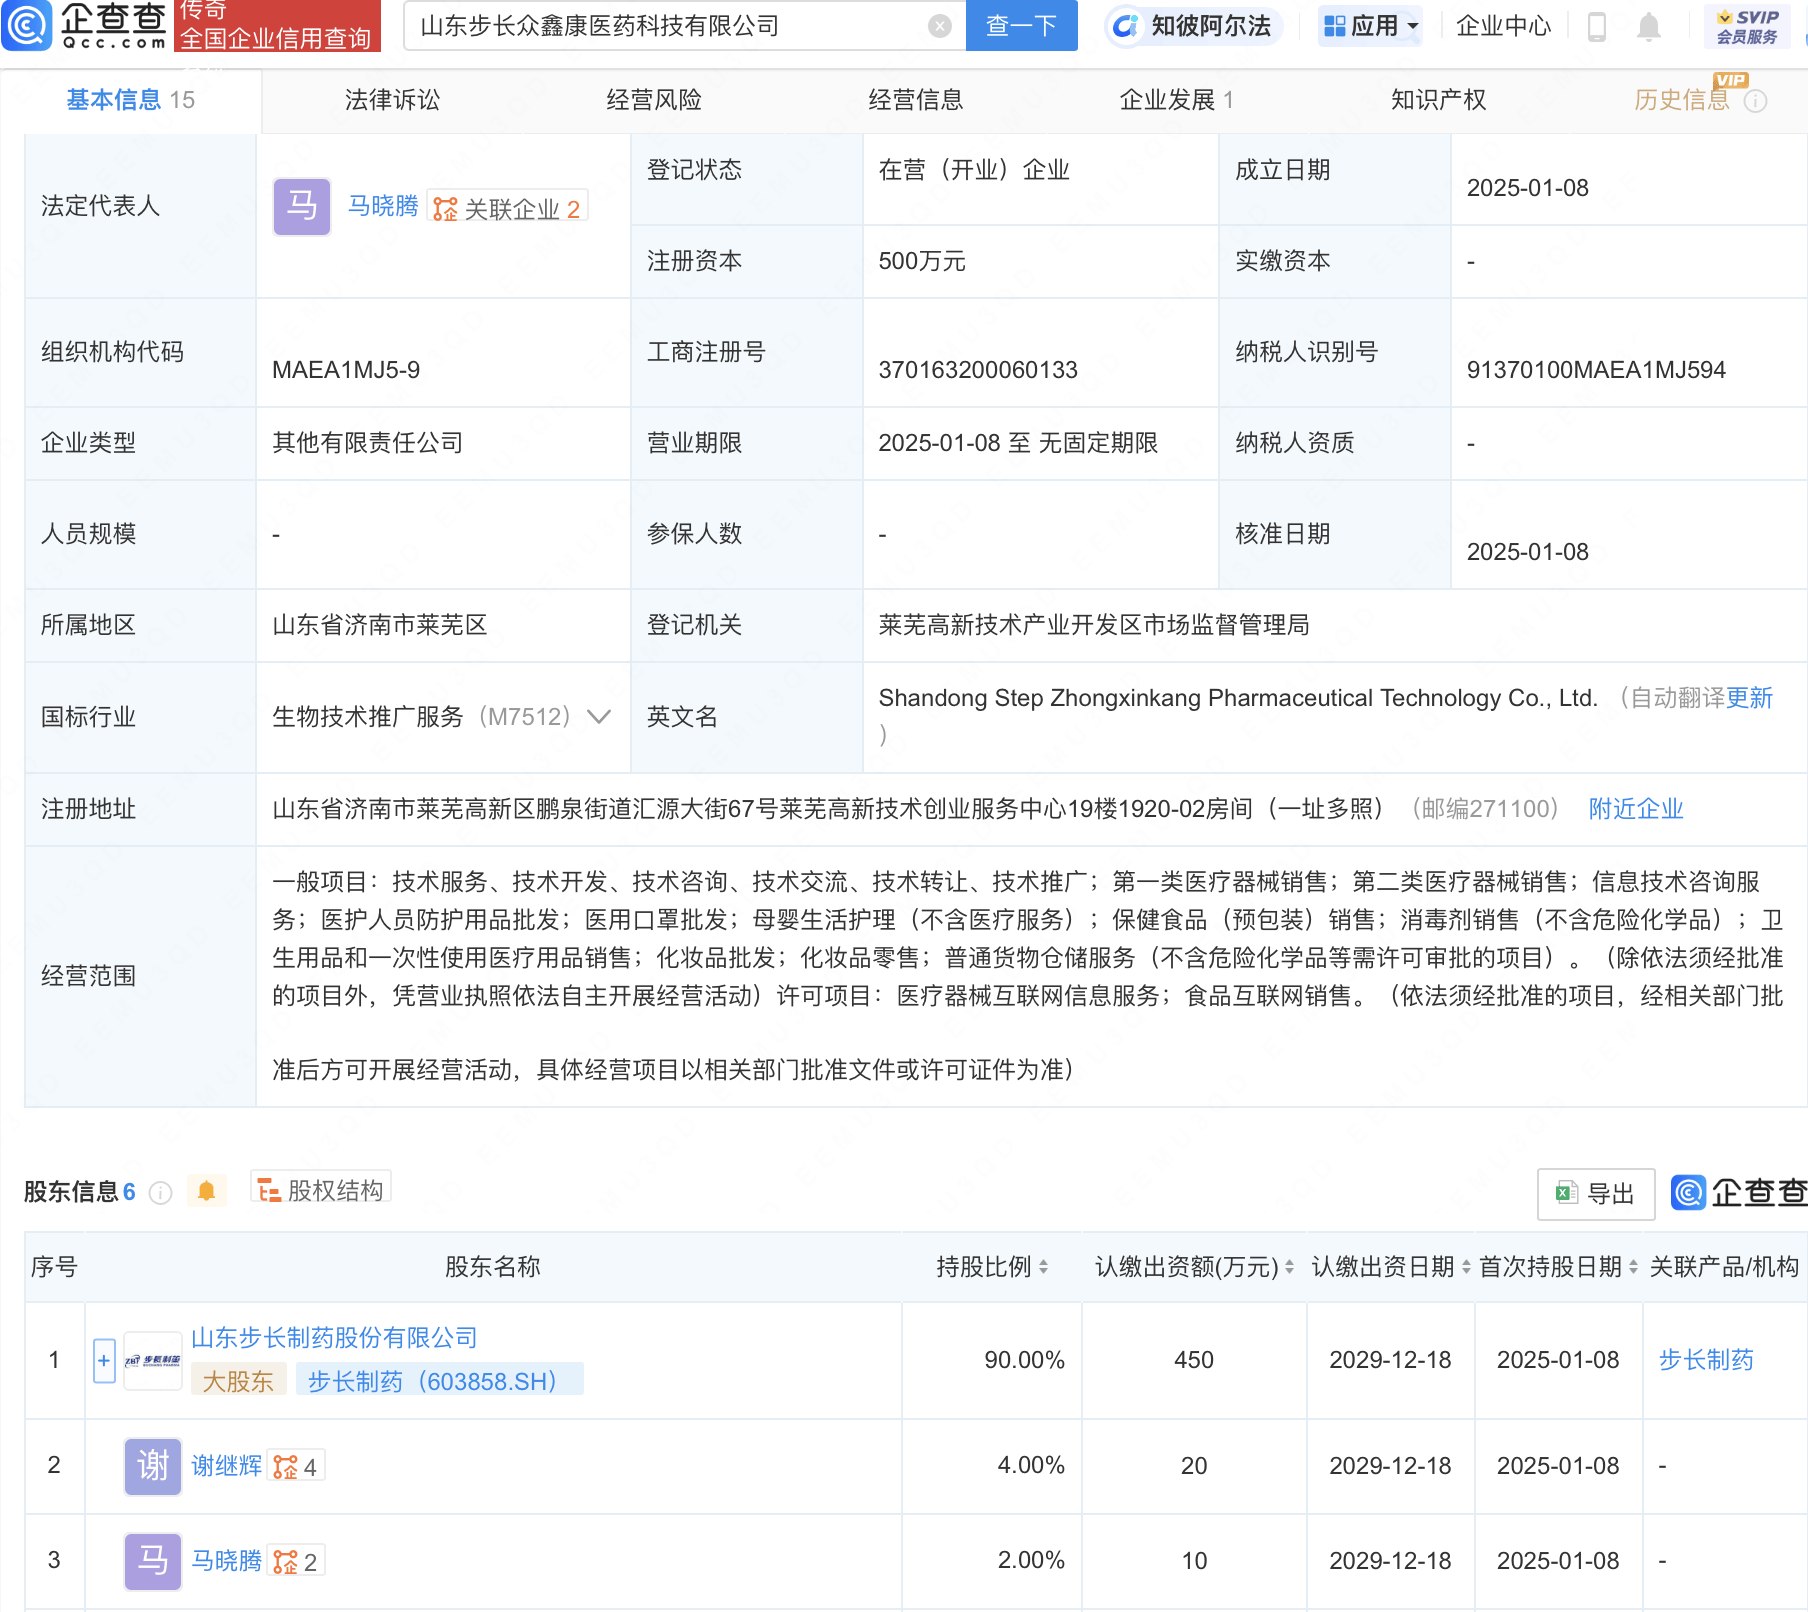The image size is (1808, 1612).
Task: Open the 马晓腾 avatar in shareholder row 3
Action: click(153, 1561)
